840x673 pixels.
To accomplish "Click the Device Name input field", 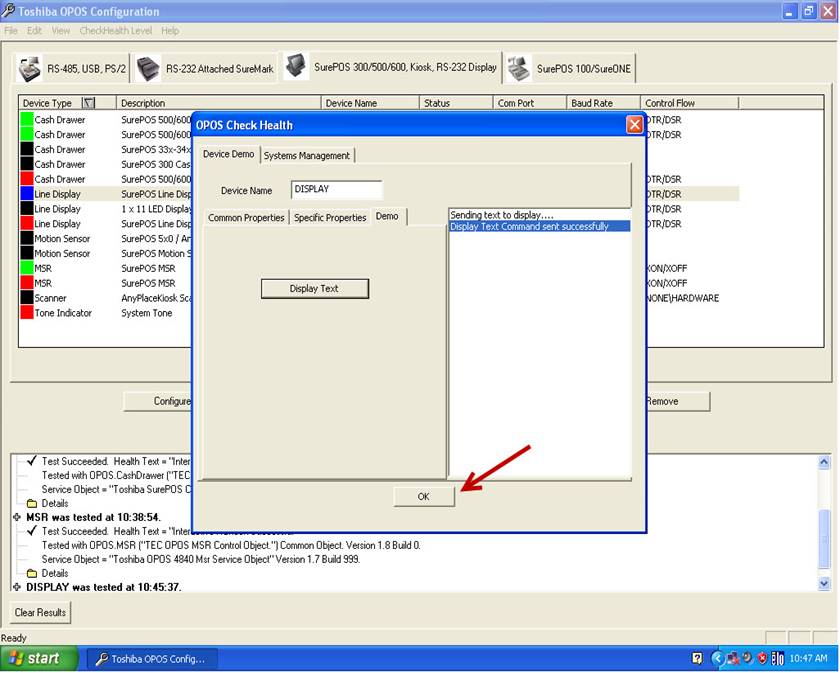I will pos(336,189).
